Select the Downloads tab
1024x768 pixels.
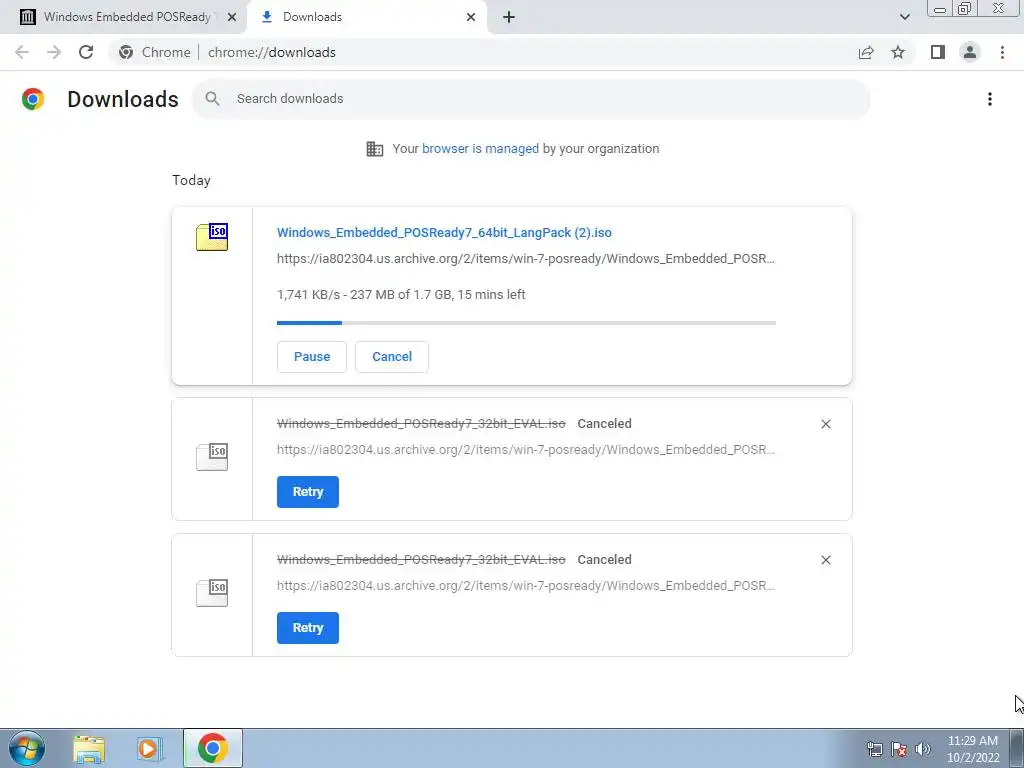click(366, 17)
